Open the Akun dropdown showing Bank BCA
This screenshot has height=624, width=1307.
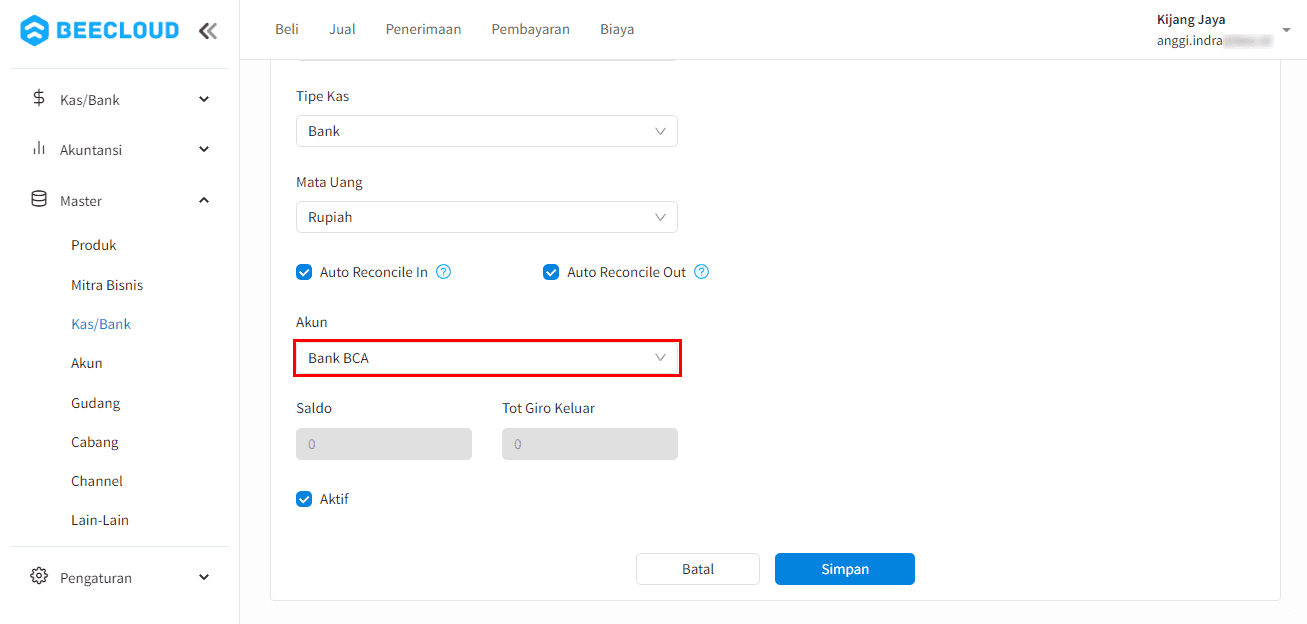[x=486, y=358]
